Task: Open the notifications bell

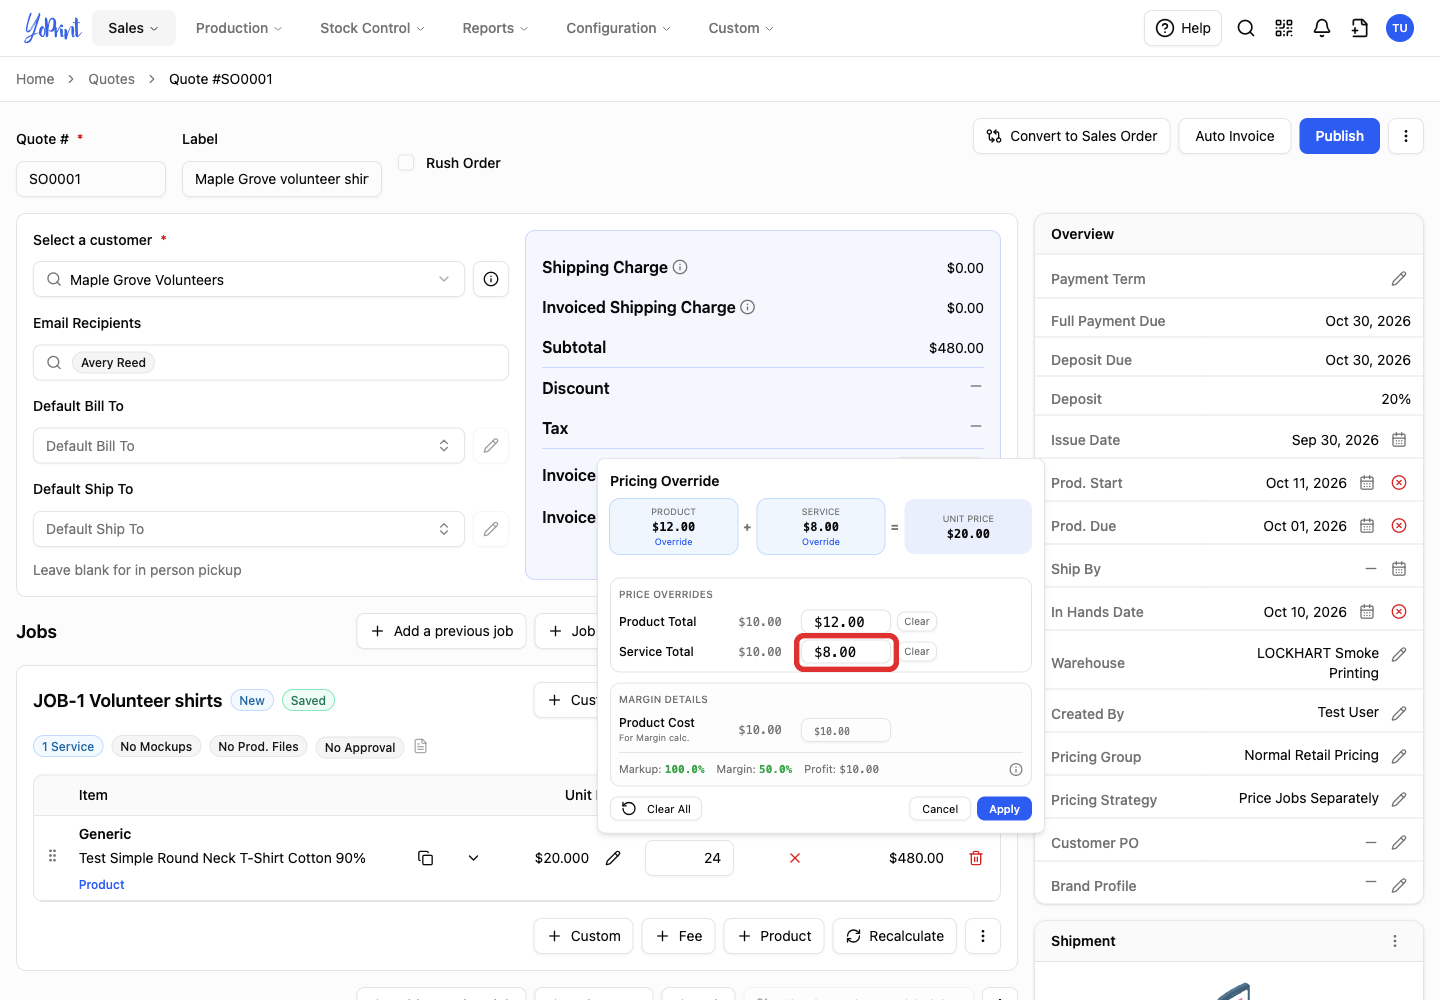Action: pyautogui.click(x=1322, y=28)
